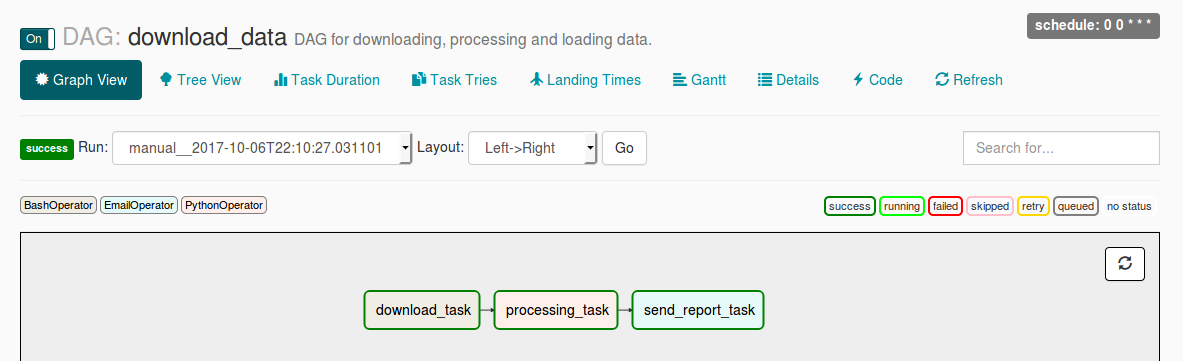Open Task Duration bar chart view

click(x=327, y=80)
